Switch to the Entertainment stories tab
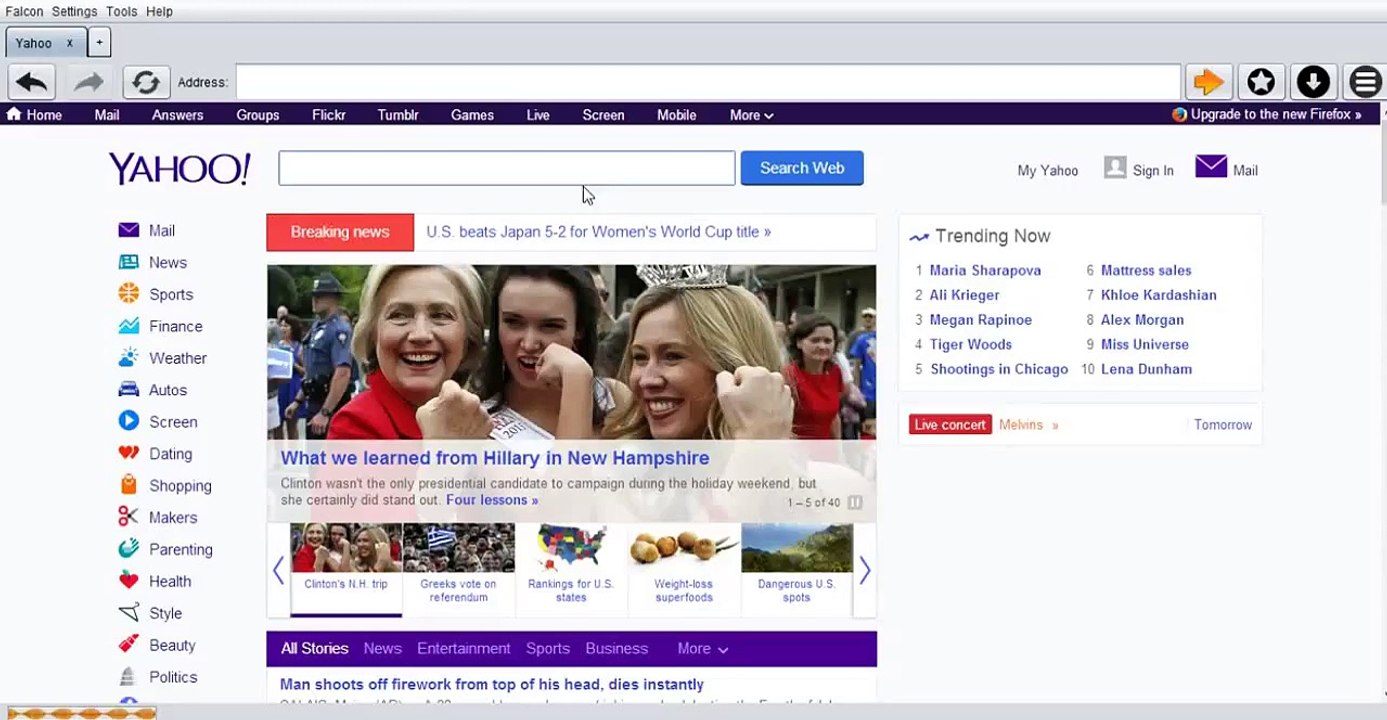The height and width of the screenshot is (720, 1387). (x=464, y=649)
